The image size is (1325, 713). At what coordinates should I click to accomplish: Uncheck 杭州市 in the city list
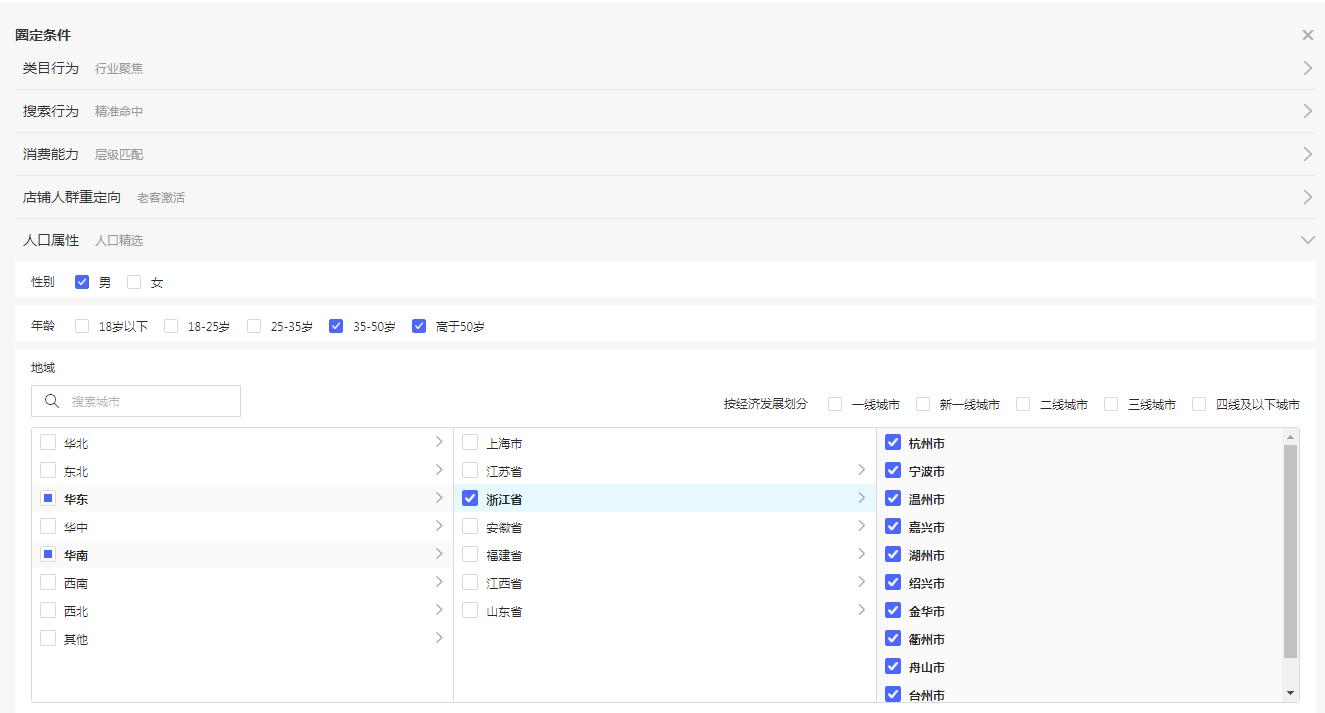click(x=893, y=442)
